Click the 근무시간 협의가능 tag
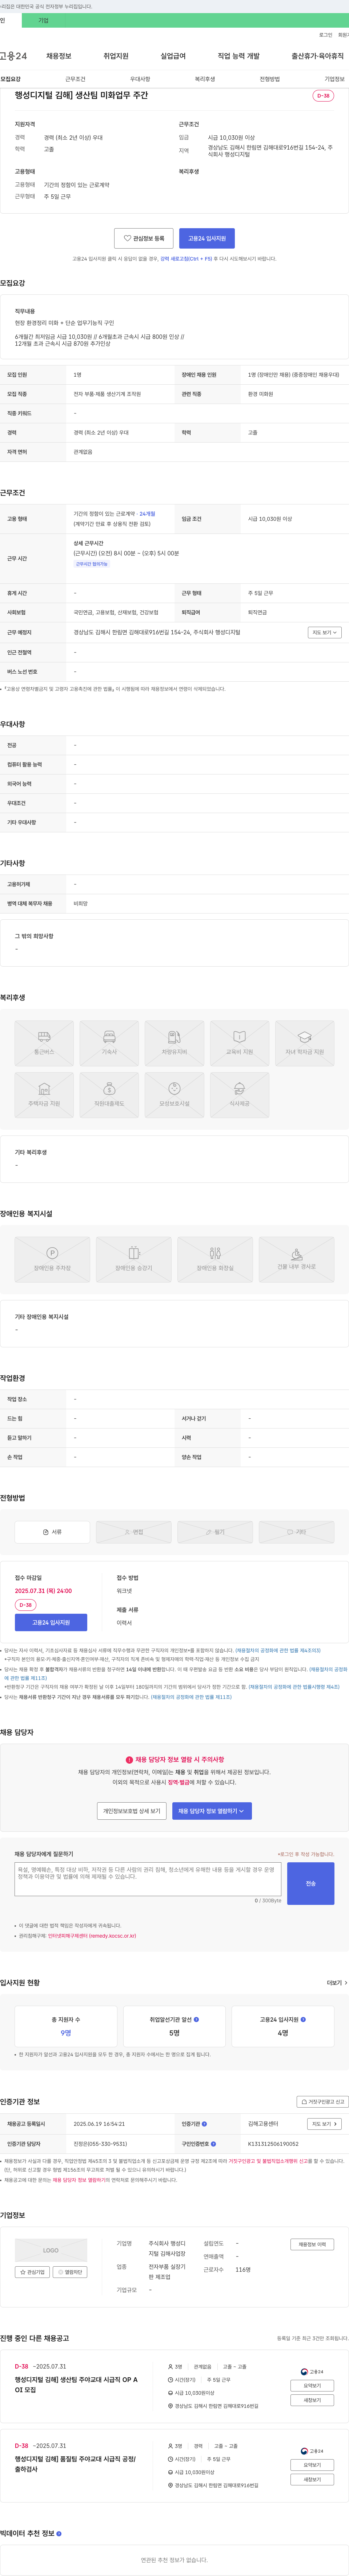The height and width of the screenshot is (2576, 349). [92, 564]
